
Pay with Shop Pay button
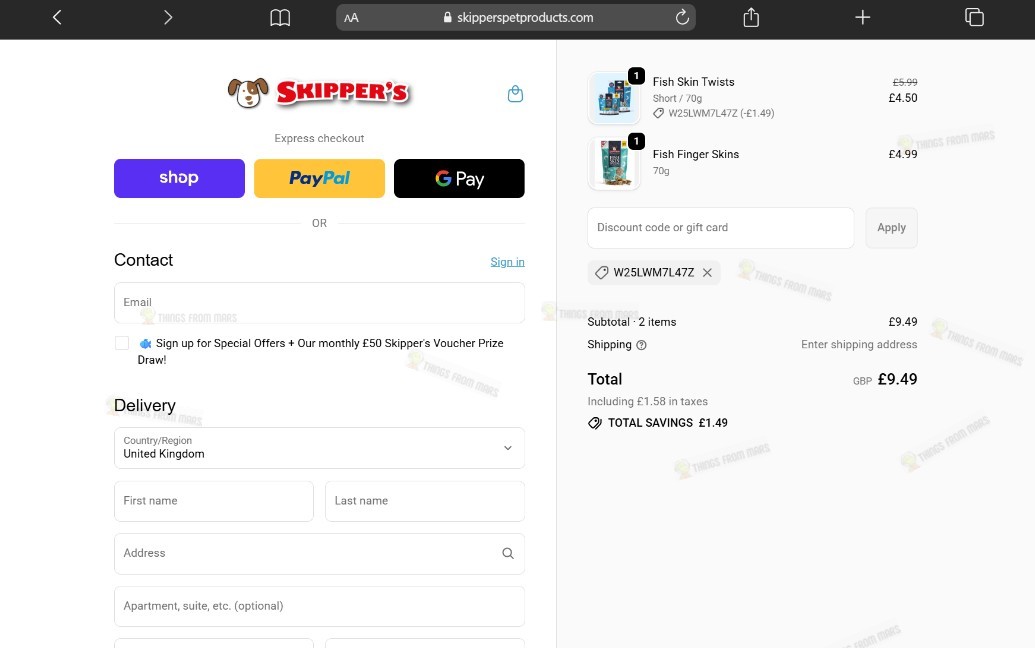(x=179, y=178)
